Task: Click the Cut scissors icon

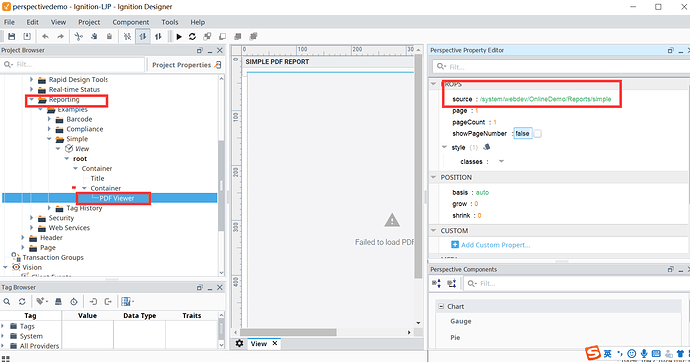Action: pos(79,37)
